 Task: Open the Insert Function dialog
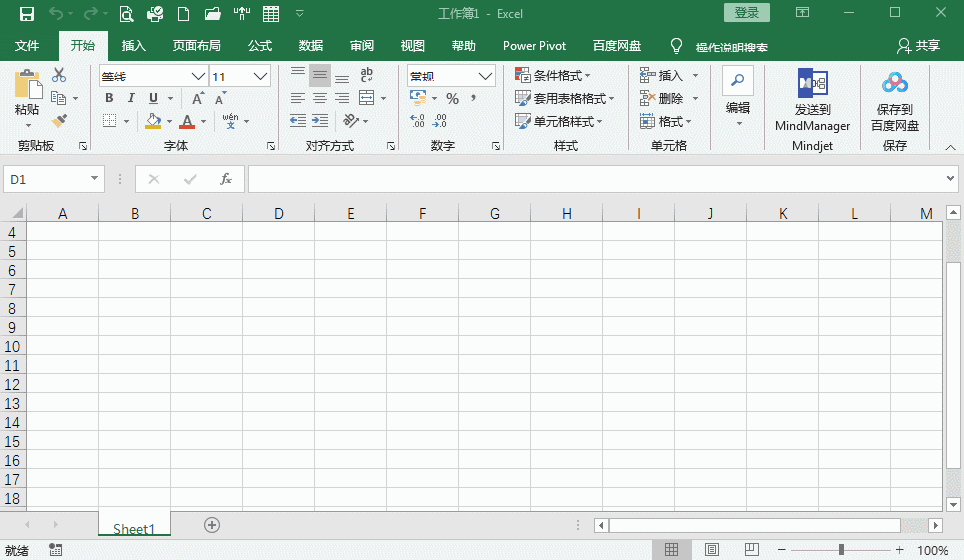[x=226, y=179]
